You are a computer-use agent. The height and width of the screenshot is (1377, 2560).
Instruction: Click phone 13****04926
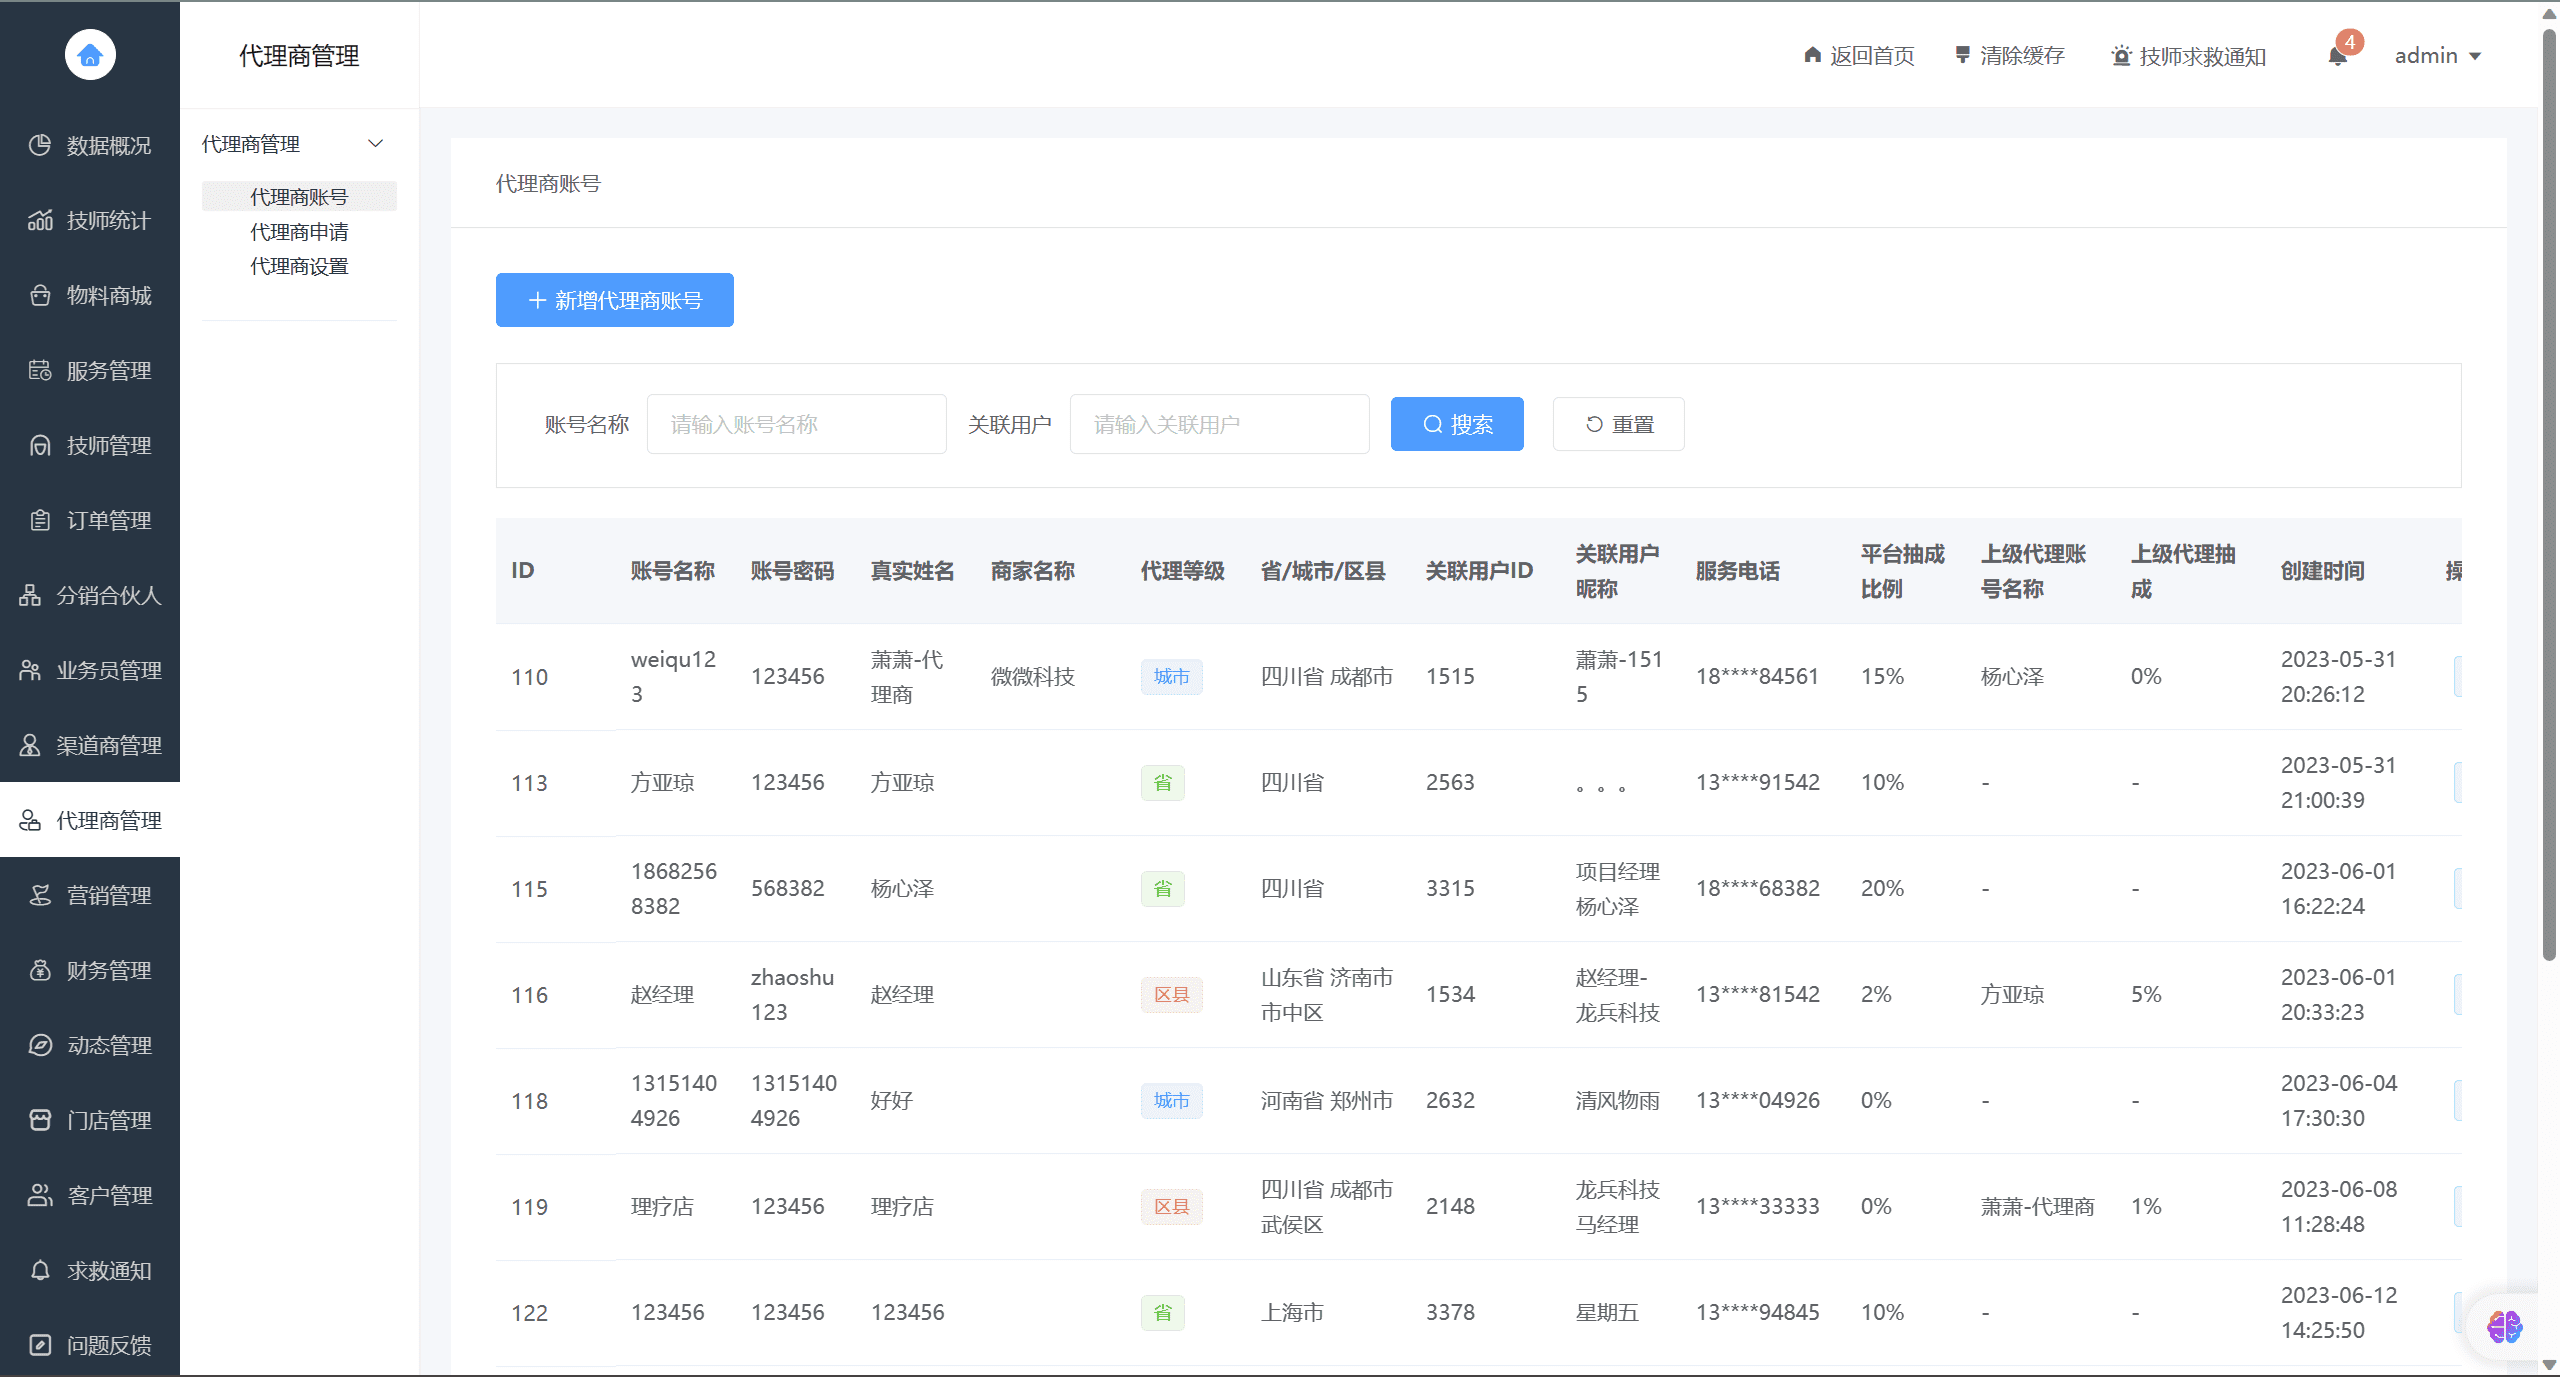click(x=1758, y=1101)
